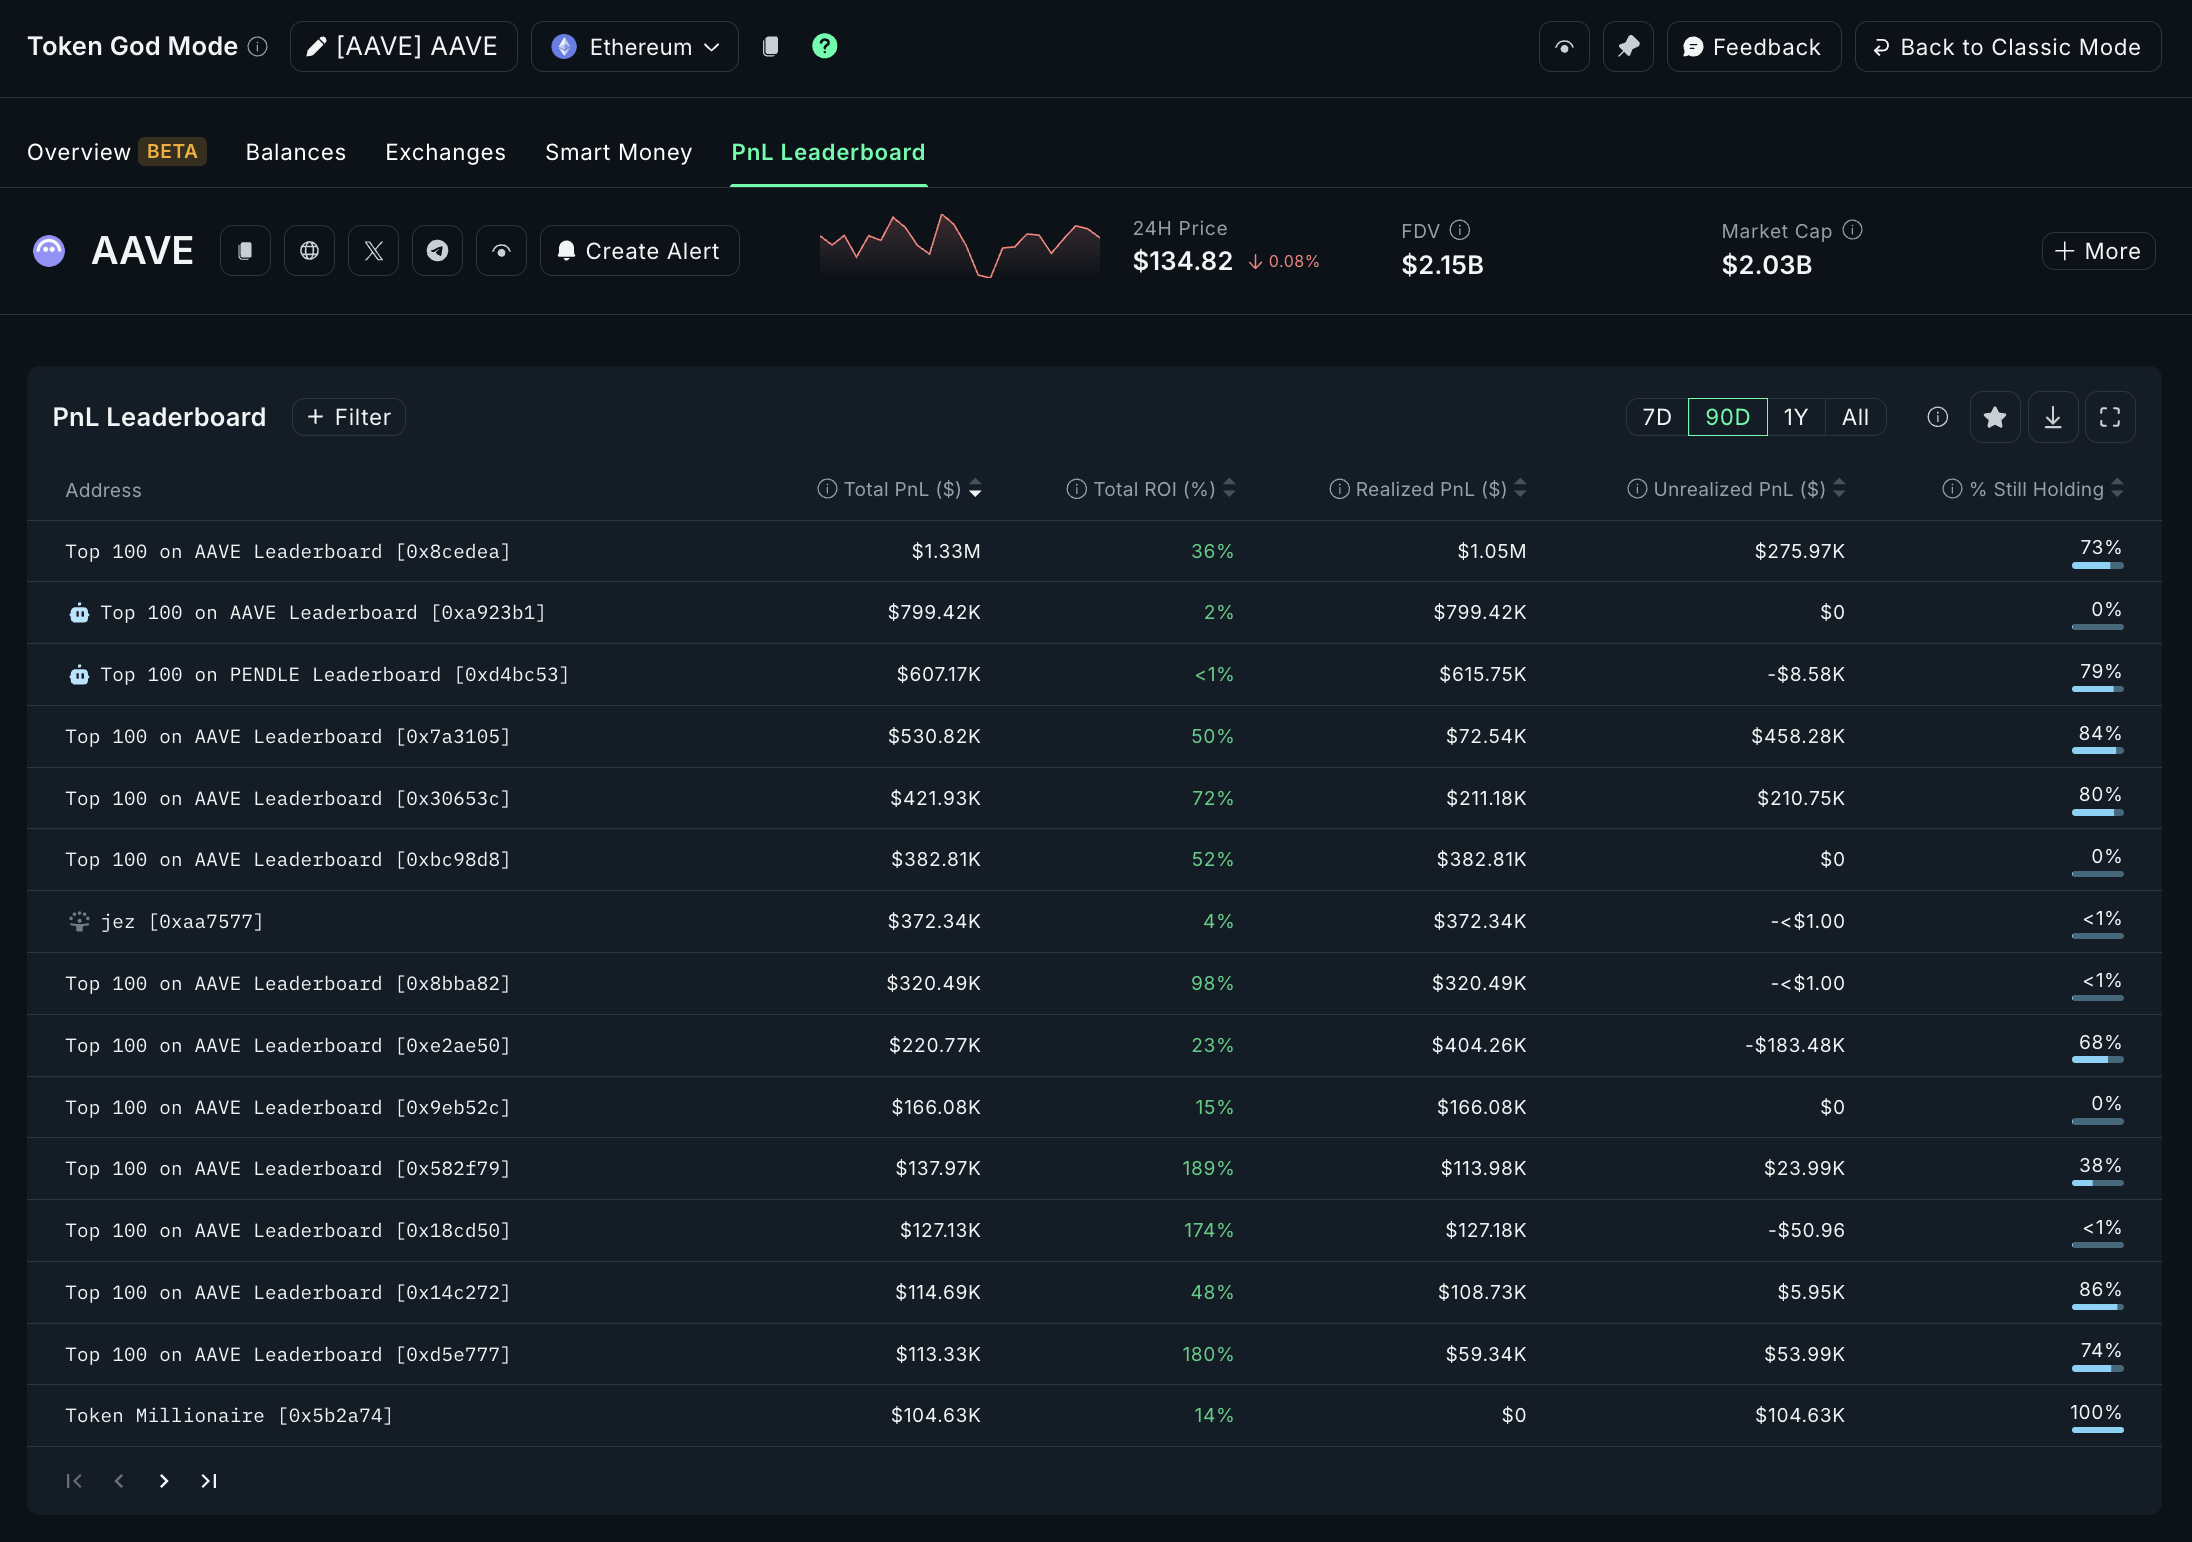Open the Ethereum network selector

(634, 46)
